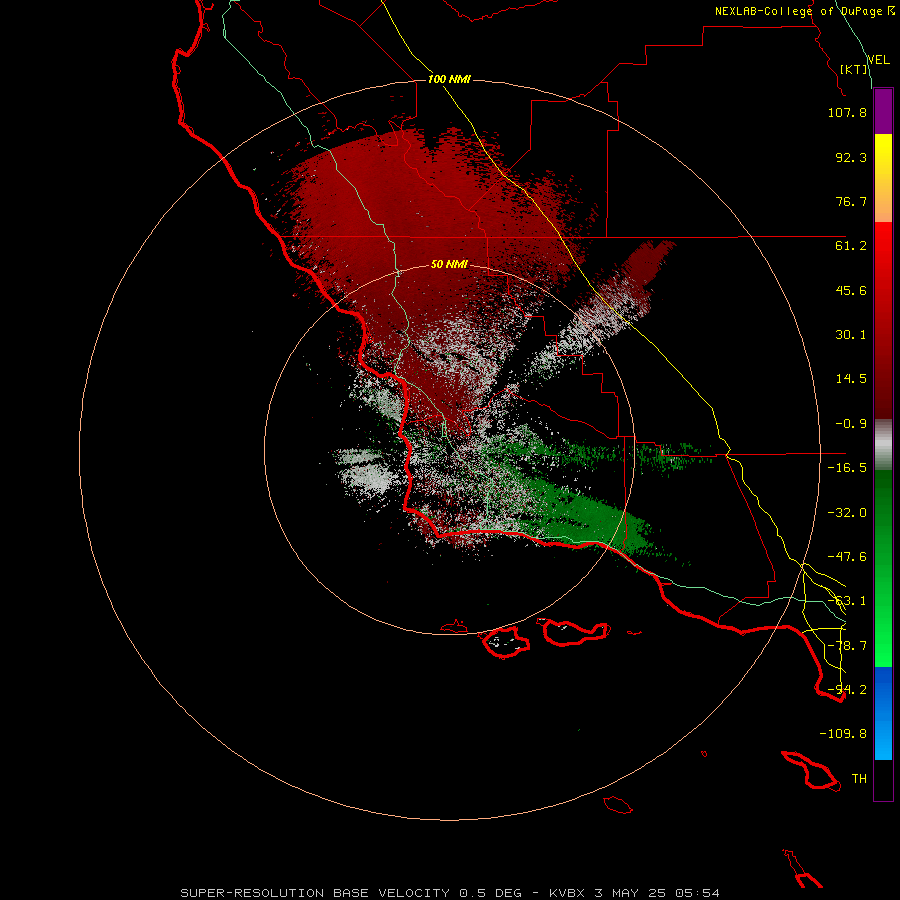The image size is (900, 900).
Task: Click the 14.5 scale value
Action: [851, 379]
